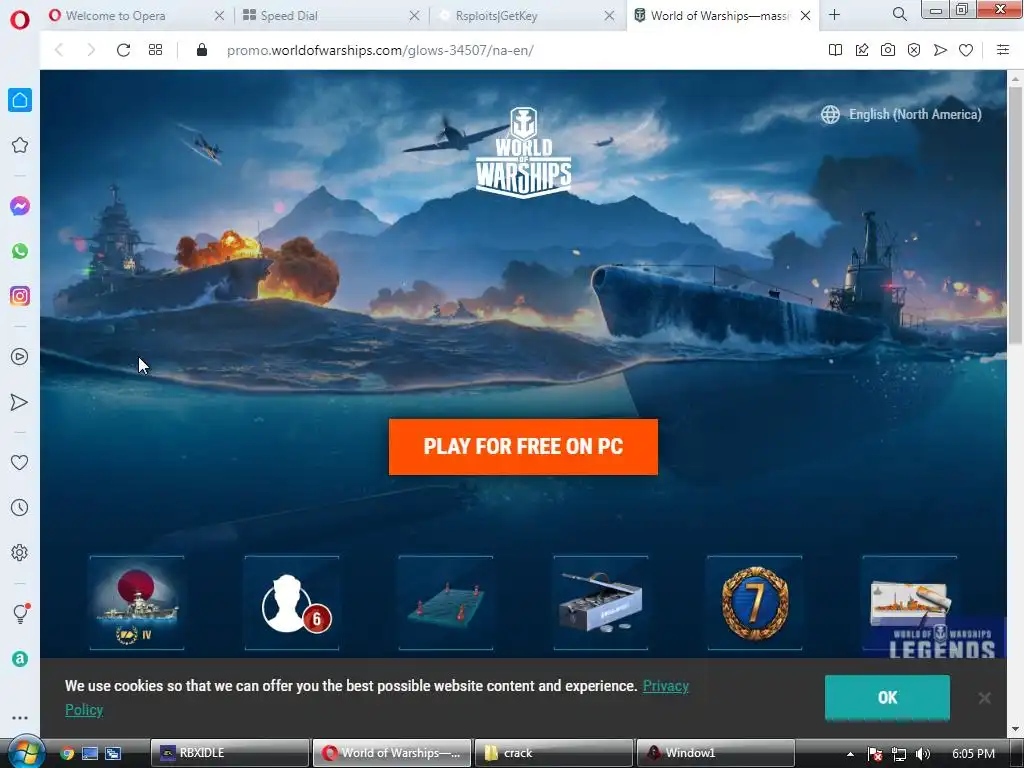Open Instagram in the sidebar
Screen dimensions: 1024x768
pyautogui.click(x=20, y=296)
